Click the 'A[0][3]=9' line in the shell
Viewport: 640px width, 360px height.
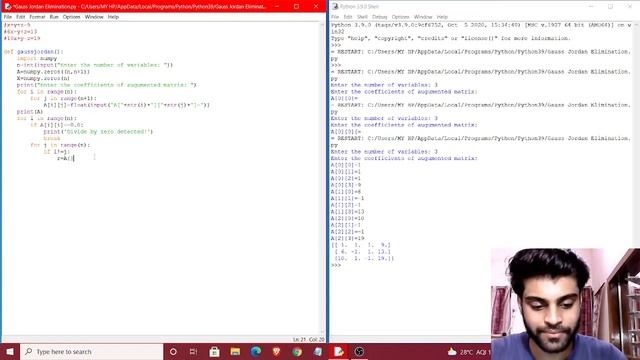(346, 184)
